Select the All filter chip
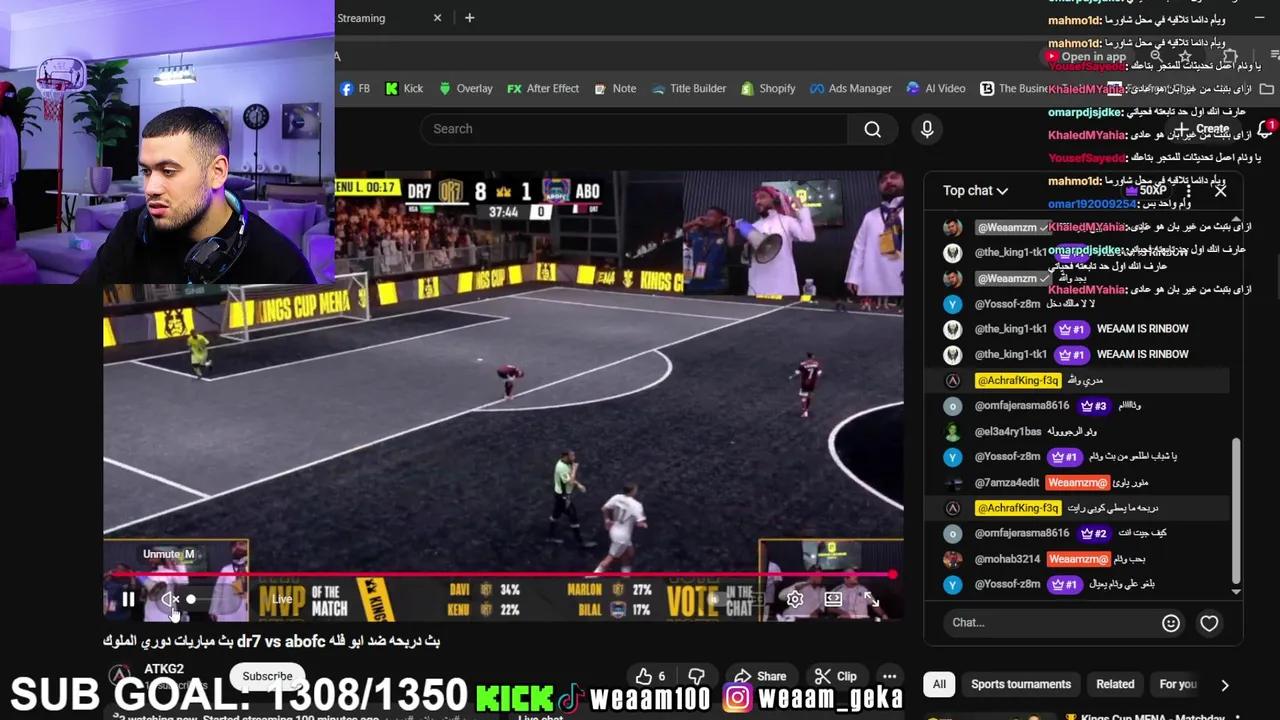 click(939, 684)
